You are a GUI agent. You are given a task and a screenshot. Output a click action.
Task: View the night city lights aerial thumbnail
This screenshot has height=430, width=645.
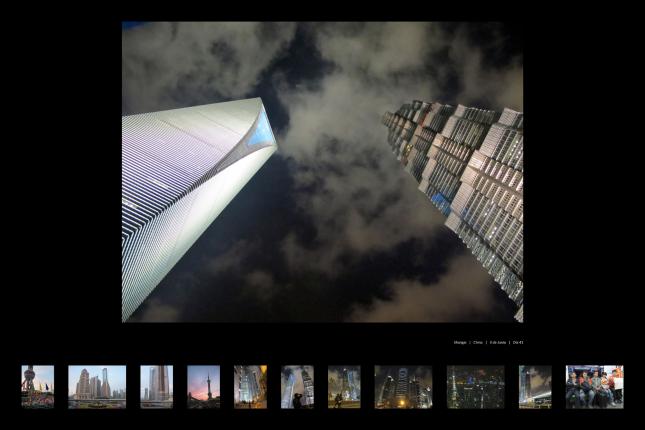(x=475, y=386)
